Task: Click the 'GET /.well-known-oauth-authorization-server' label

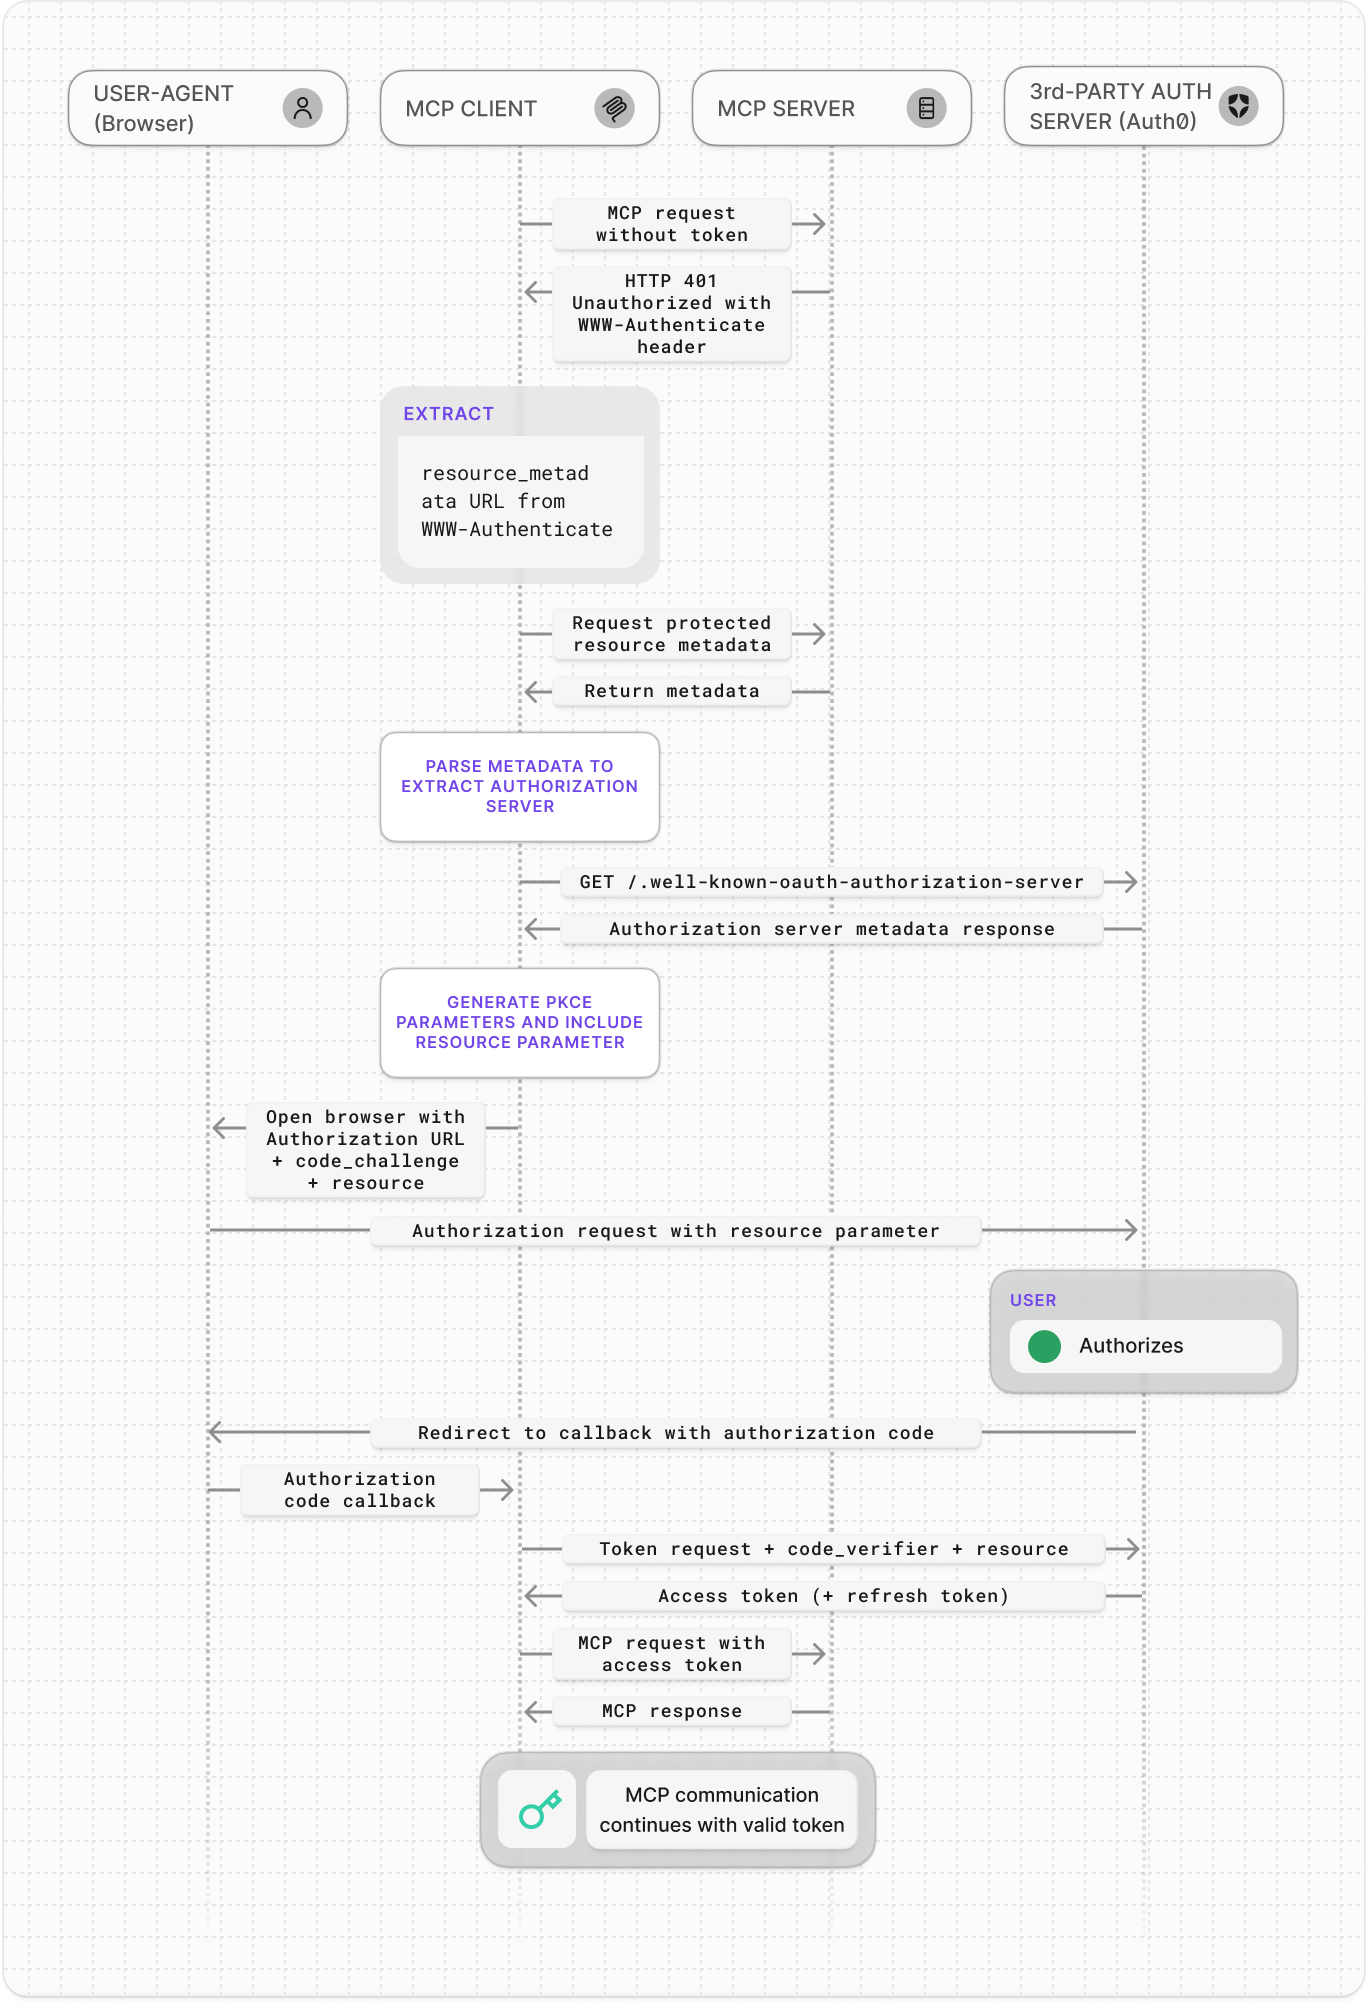Action: (832, 882)
